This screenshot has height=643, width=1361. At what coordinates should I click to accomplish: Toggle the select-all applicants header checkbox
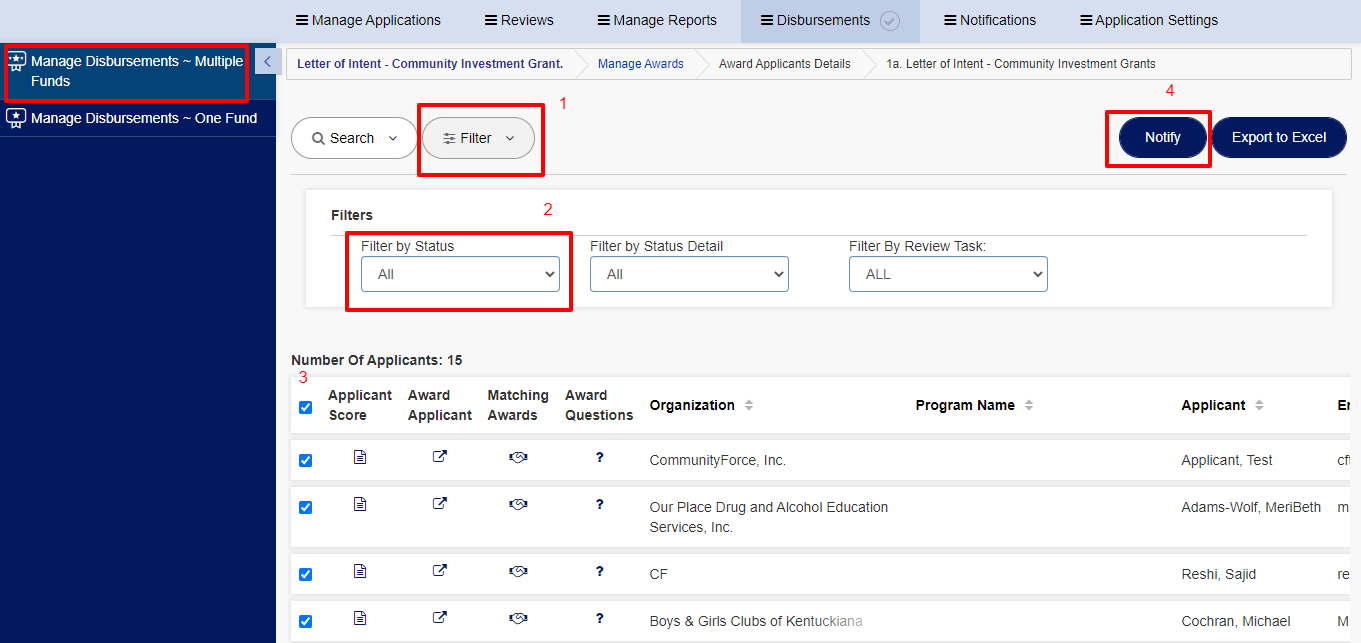pos(305,408)
